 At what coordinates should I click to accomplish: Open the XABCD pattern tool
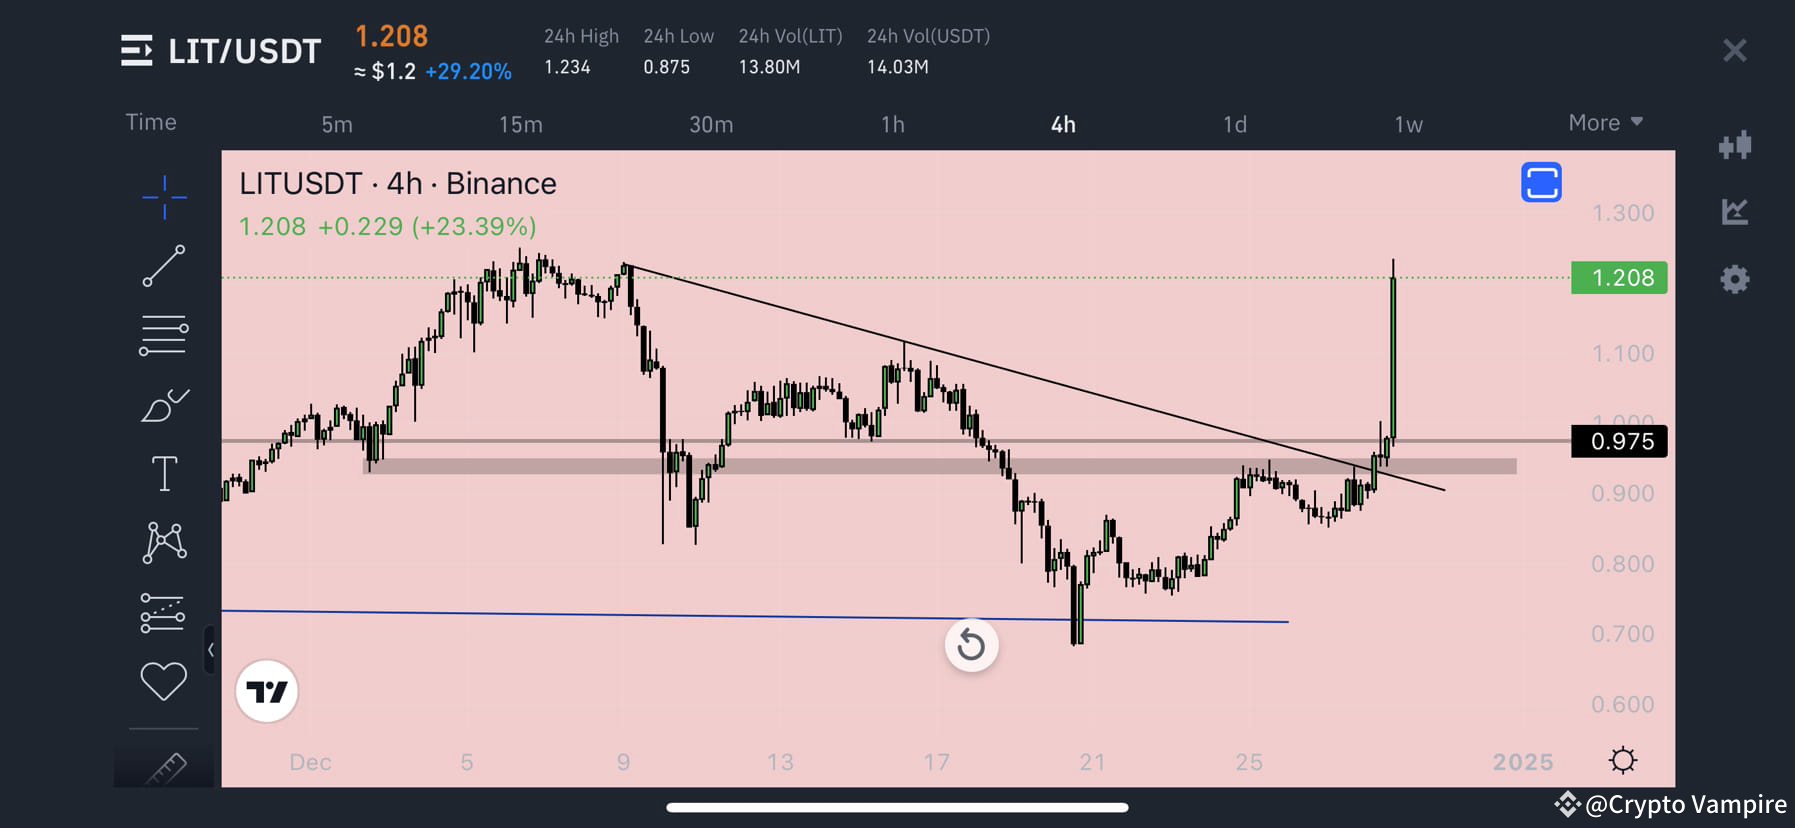[163, 542]
